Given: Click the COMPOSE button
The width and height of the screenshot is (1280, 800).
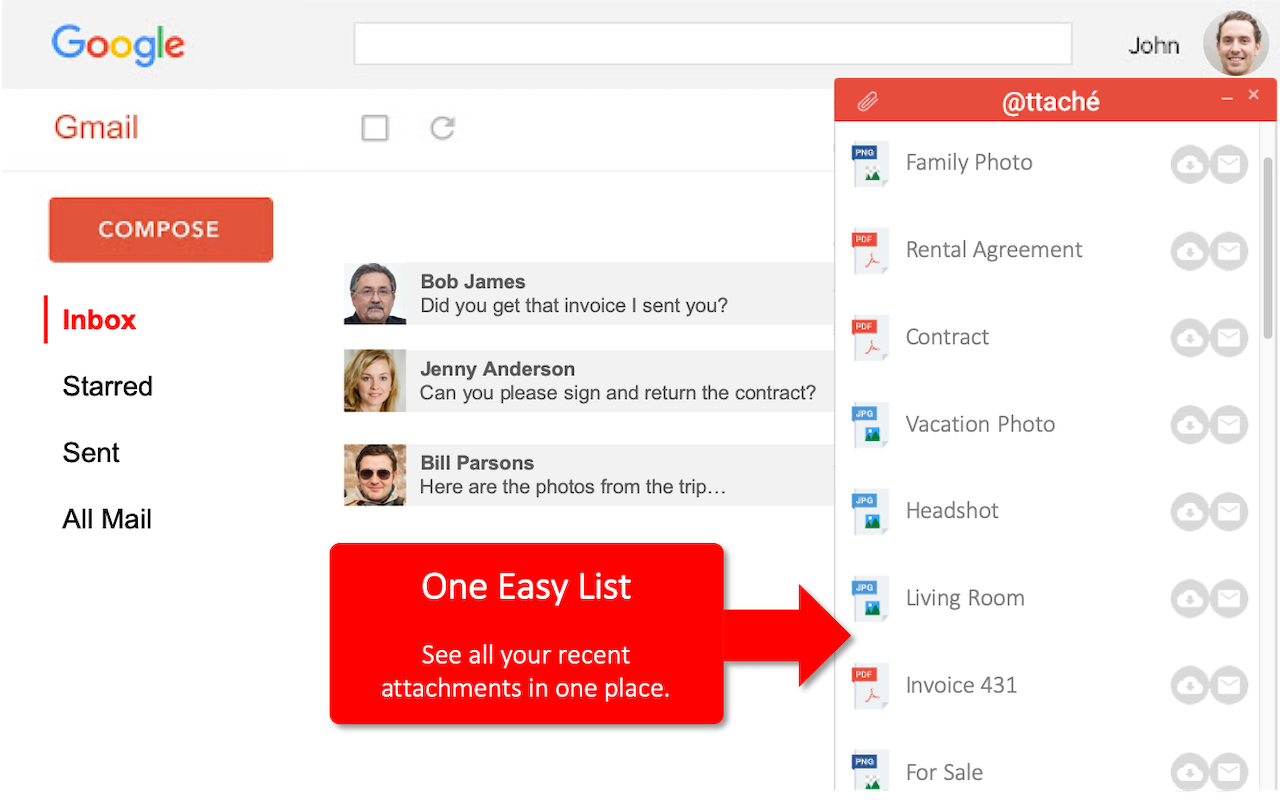Looking at the screenshot, I should [x=160, y=229].
